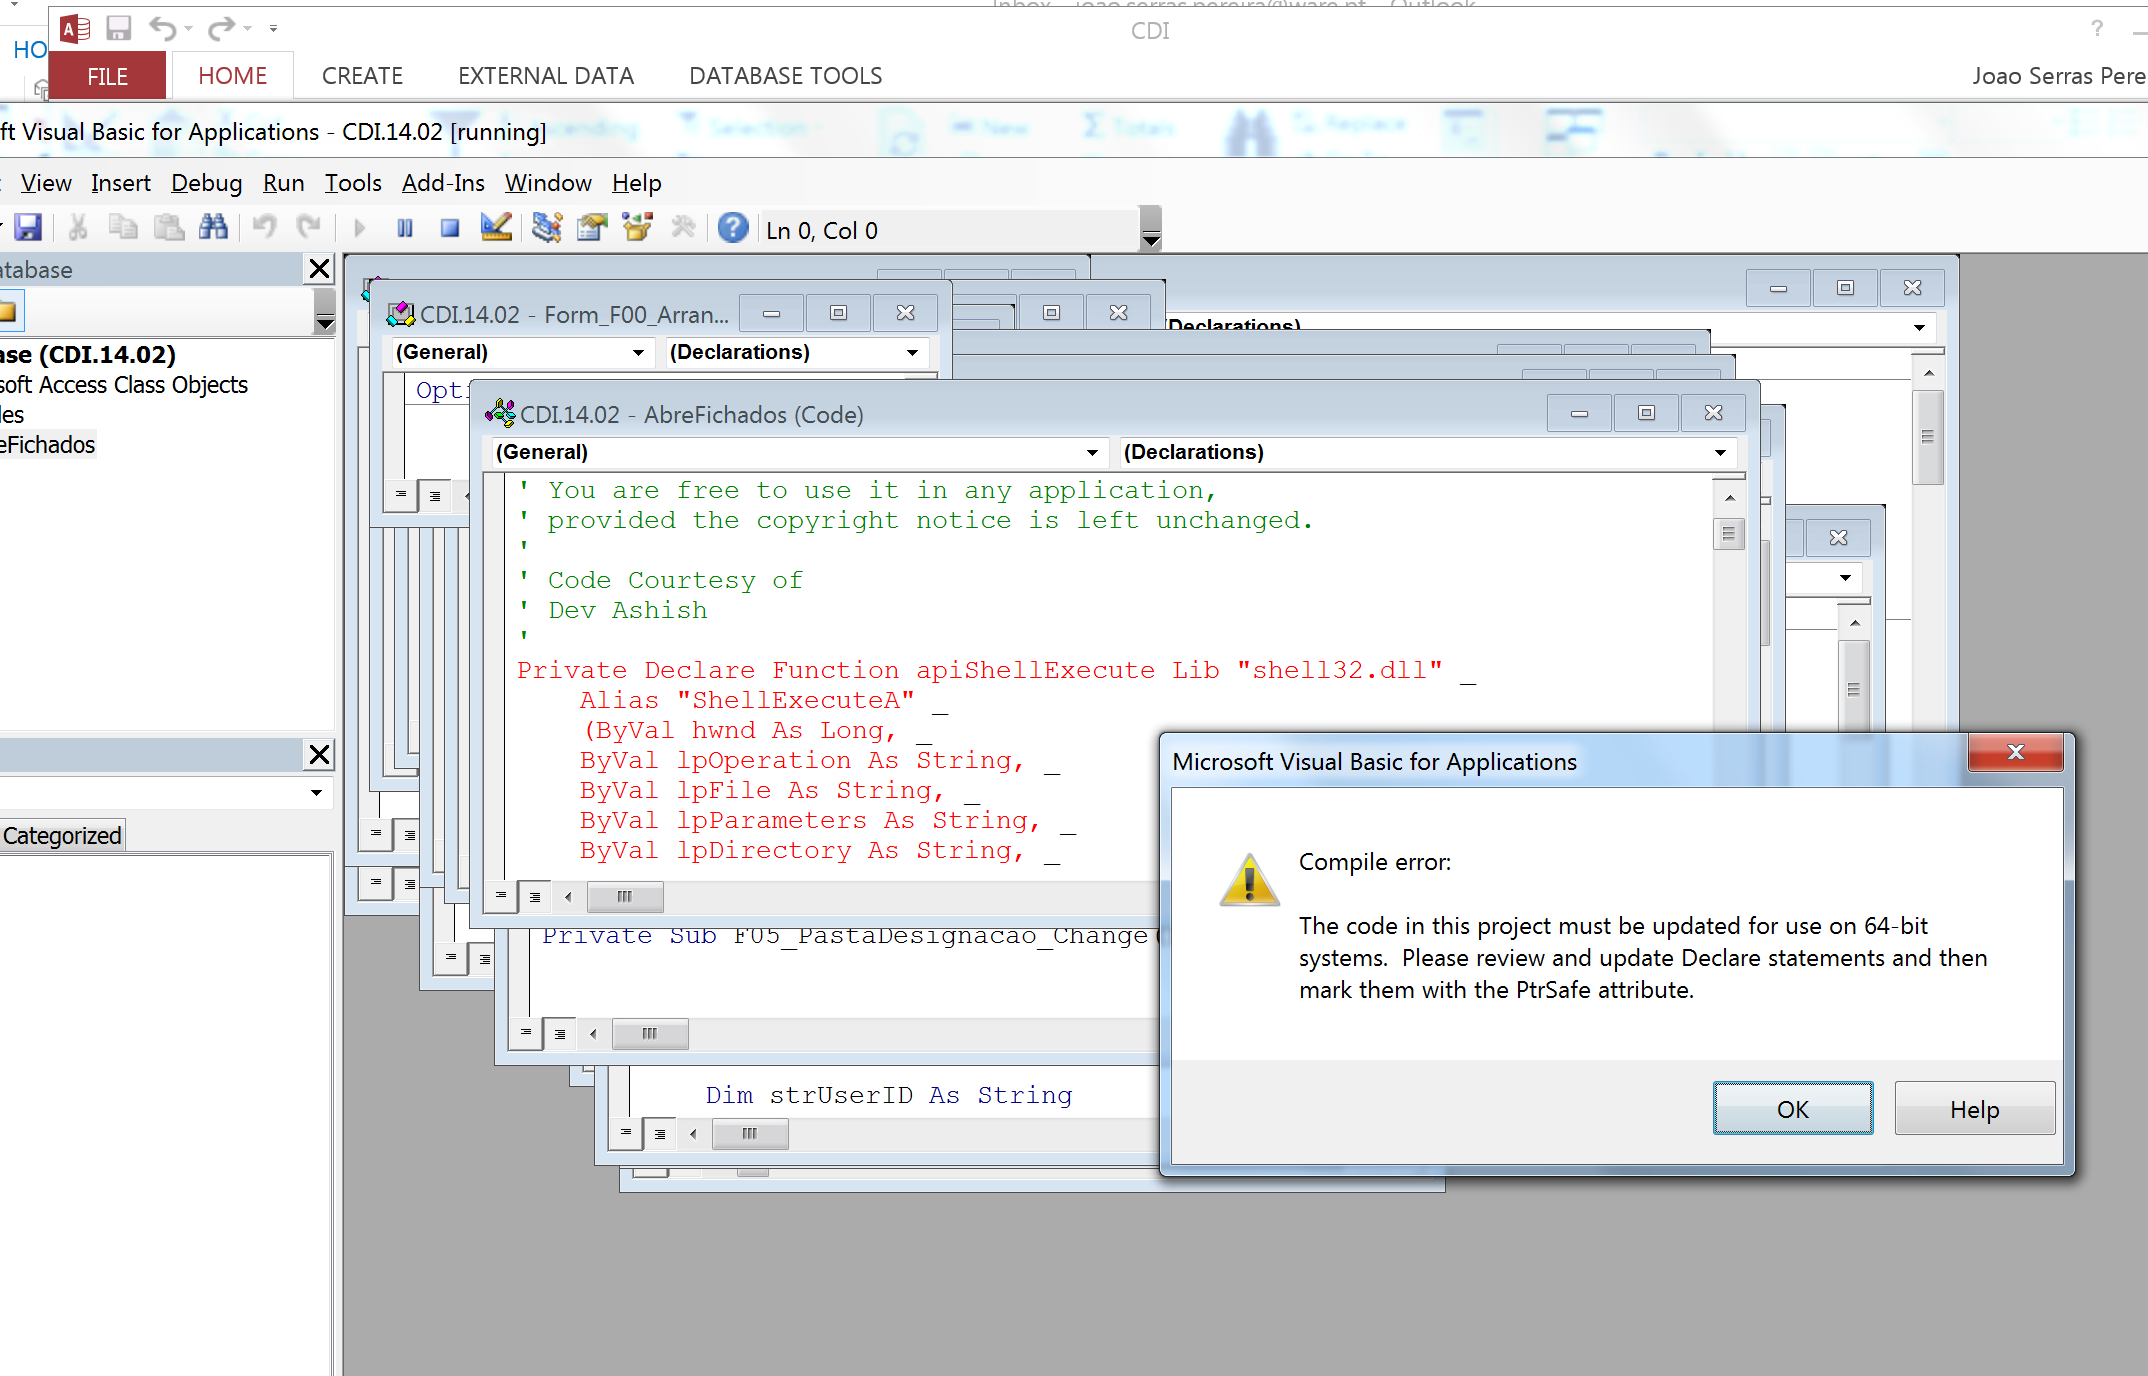This screenshot has height=1376, width=2148.
Task: Select the (General) dropdown in AbreFichados
Action: tap(789, 451)
